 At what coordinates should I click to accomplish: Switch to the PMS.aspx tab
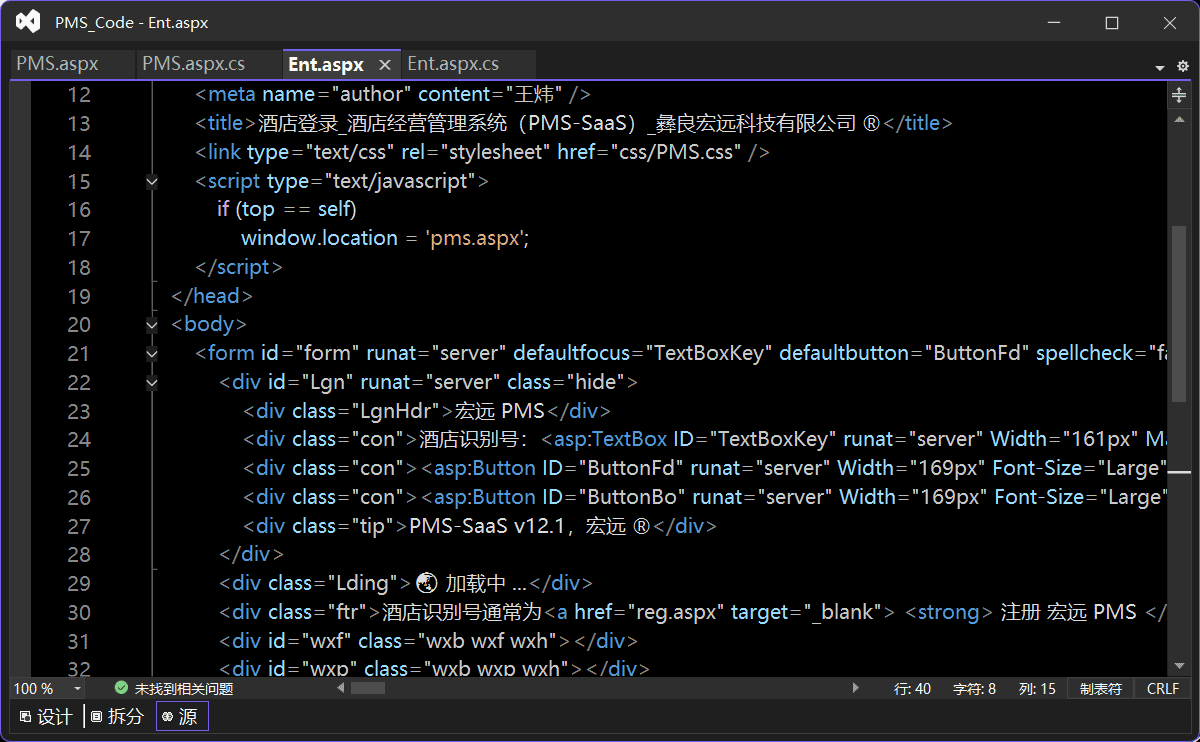[58, 64]
